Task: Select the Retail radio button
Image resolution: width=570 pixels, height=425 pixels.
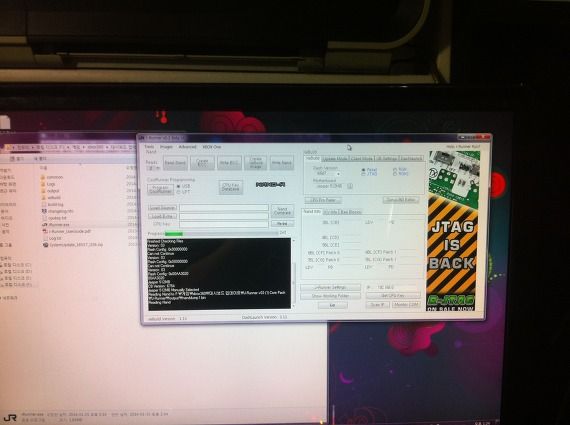Action: pos(369,170)
